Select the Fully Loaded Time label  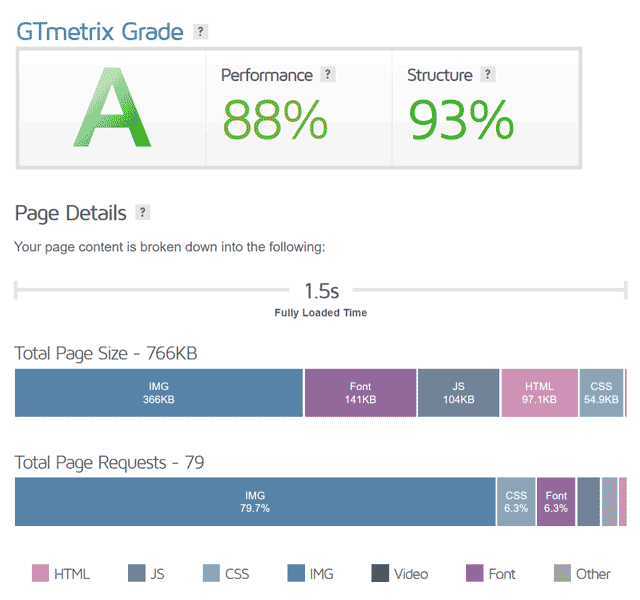[320, 313]
